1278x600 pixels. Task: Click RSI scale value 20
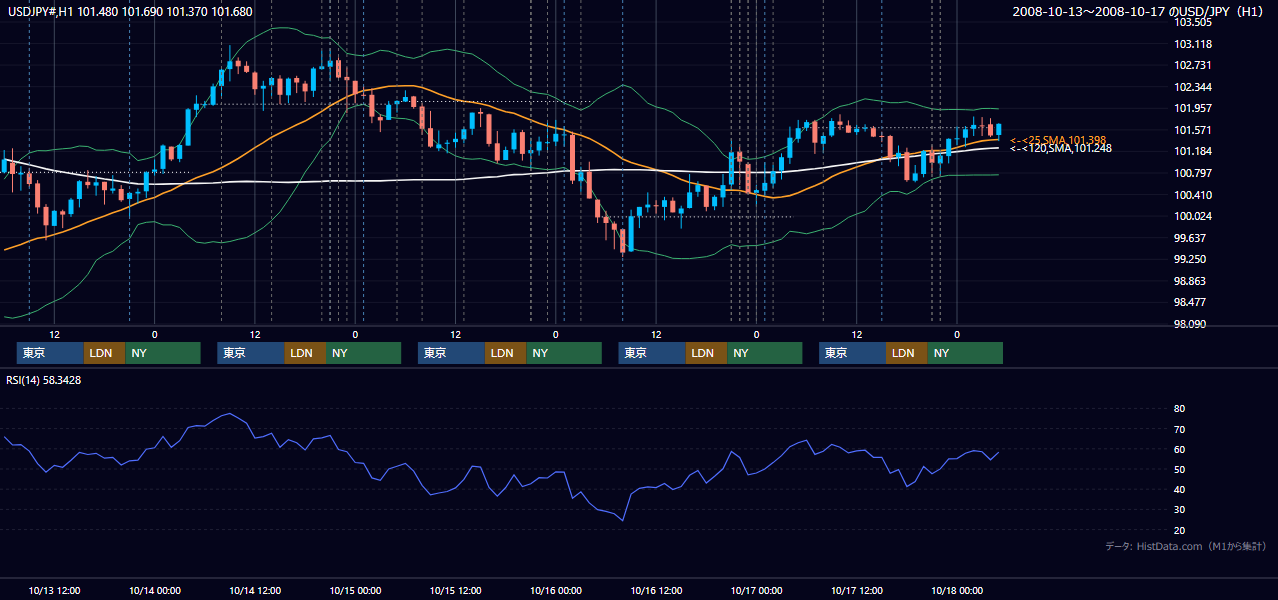tap(1180, 530)
